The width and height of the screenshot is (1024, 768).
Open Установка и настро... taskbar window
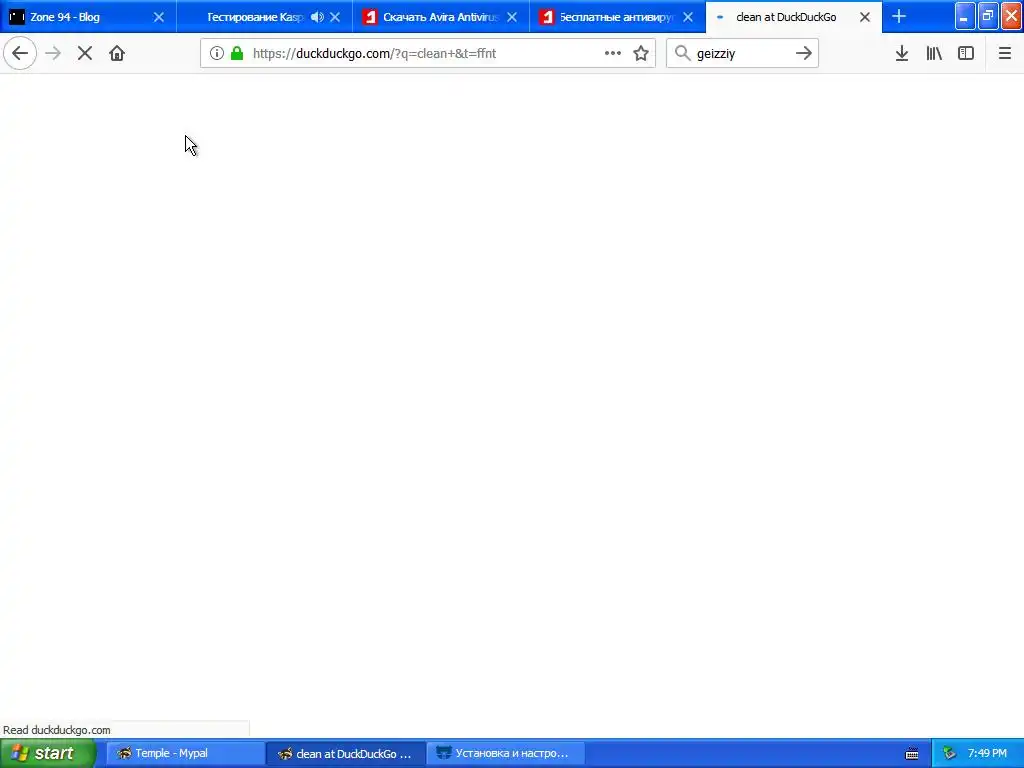pyautogui.click(x=506, y=753)
